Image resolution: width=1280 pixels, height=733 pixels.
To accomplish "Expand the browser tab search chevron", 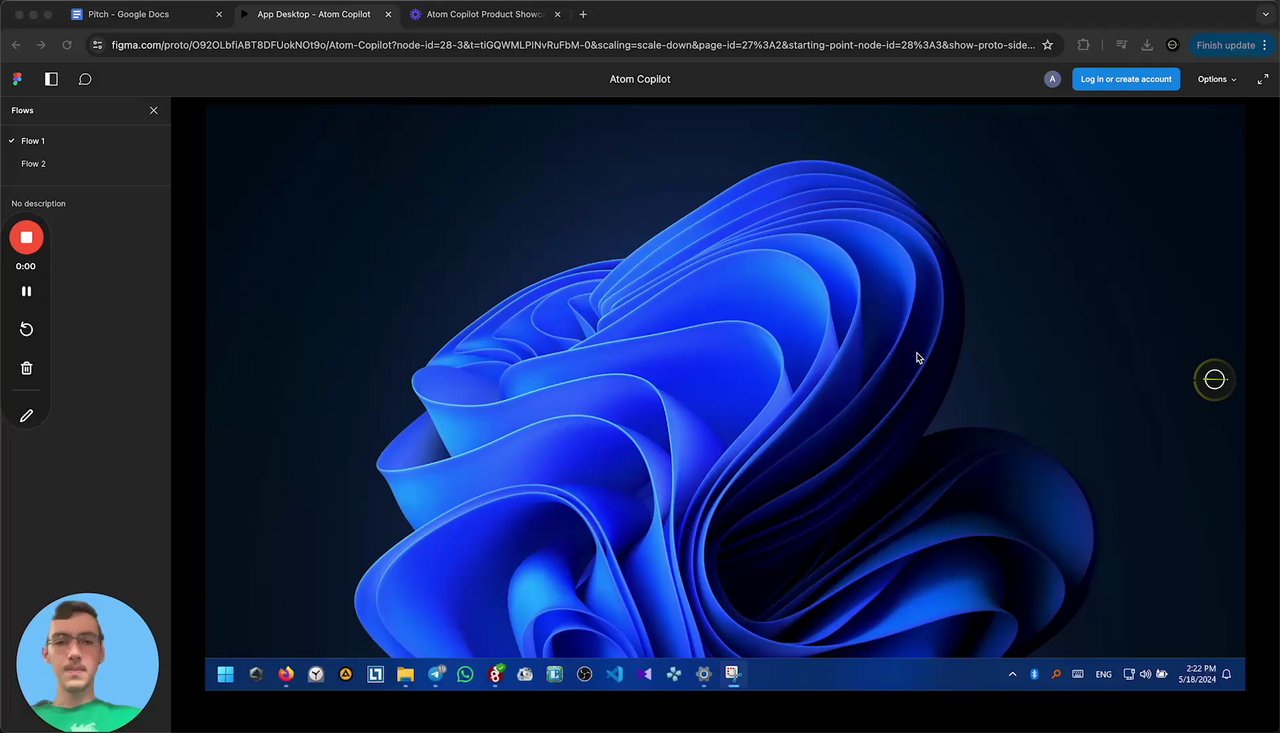I will (x=1266, y=15).
